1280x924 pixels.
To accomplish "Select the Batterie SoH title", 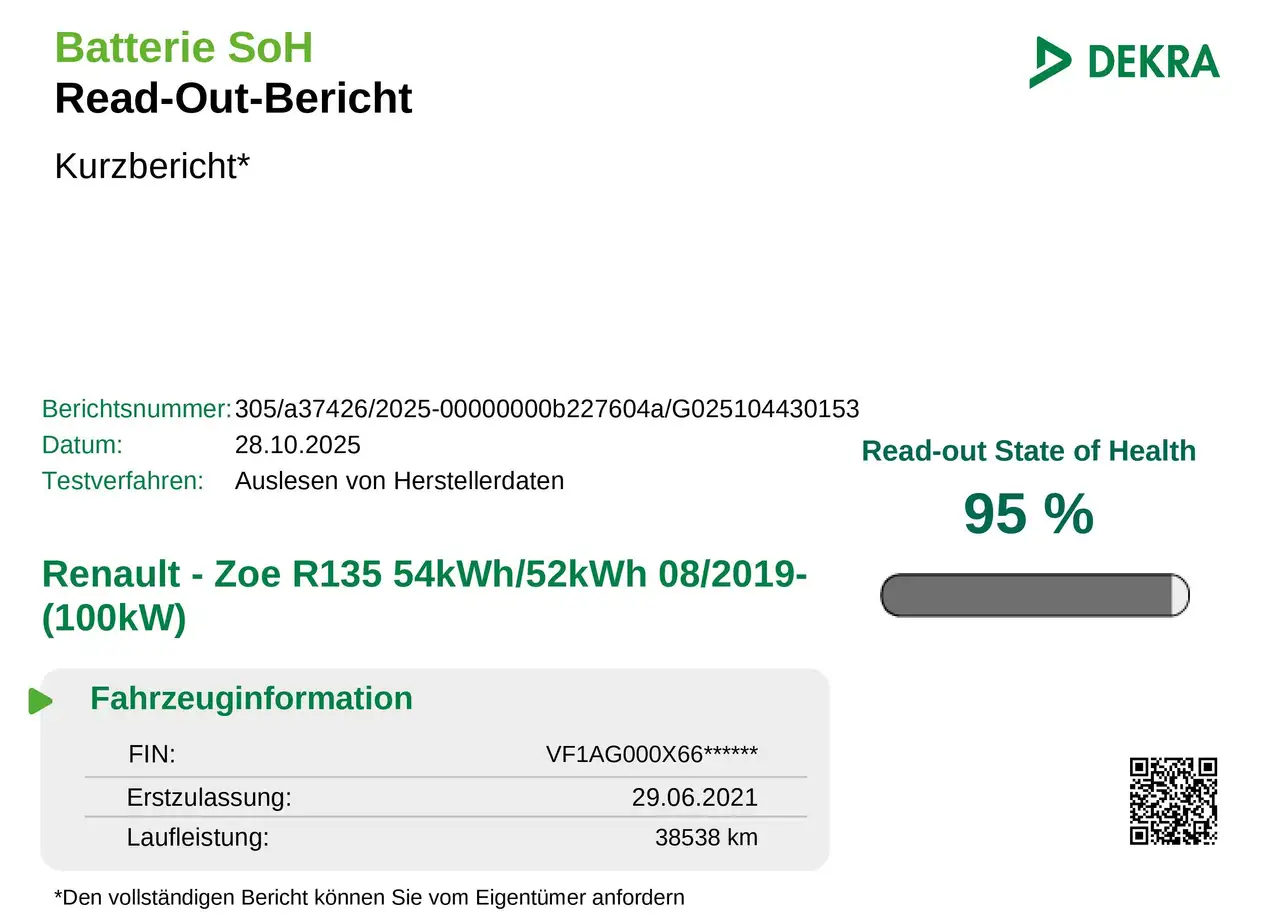I will point(184,47).
